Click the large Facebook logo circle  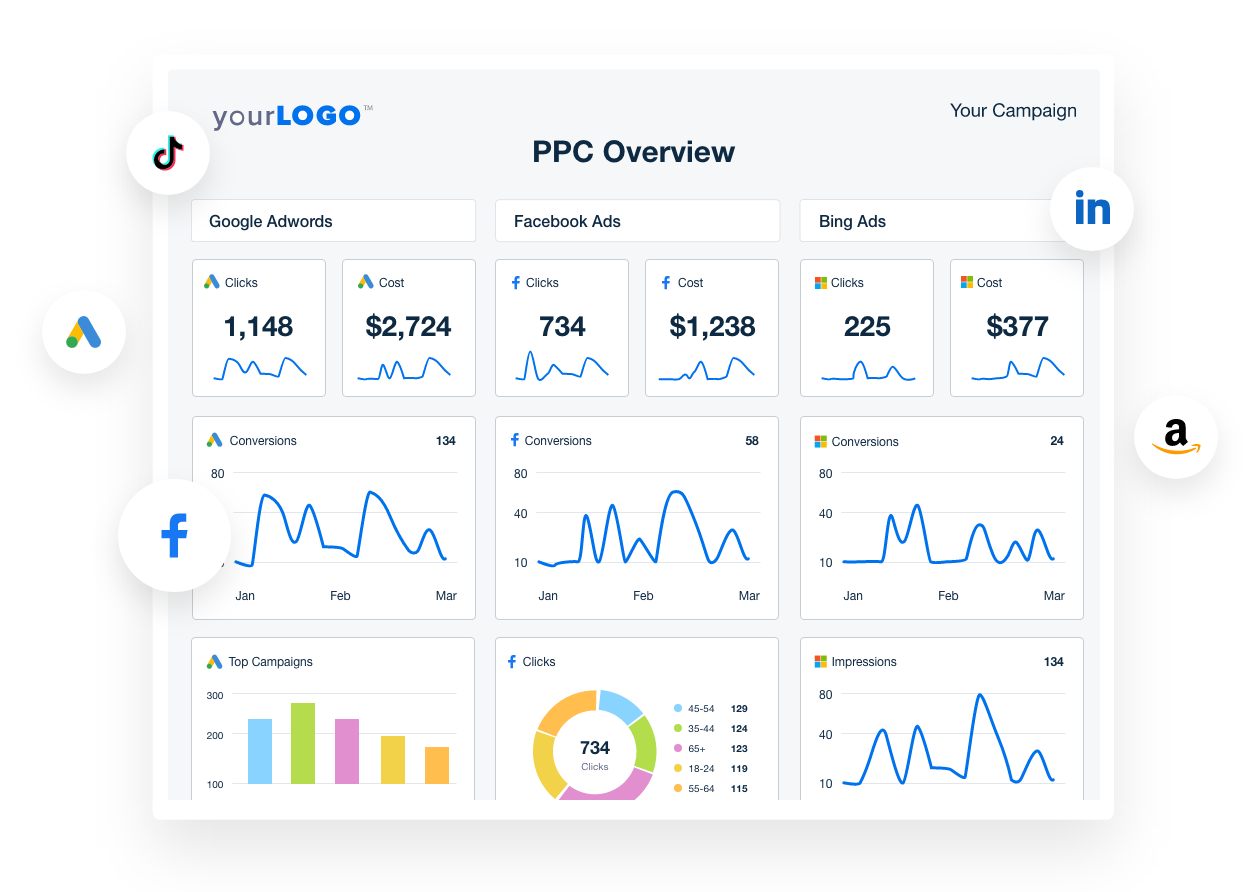tap(175, 535)
